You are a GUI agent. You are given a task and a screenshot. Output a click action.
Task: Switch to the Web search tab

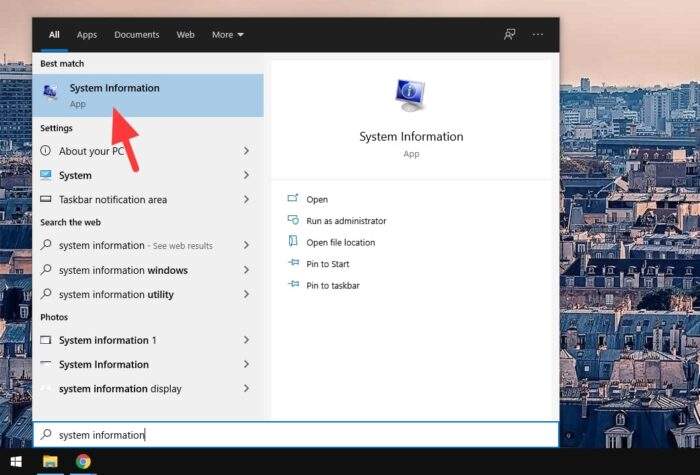click(185, 34)
